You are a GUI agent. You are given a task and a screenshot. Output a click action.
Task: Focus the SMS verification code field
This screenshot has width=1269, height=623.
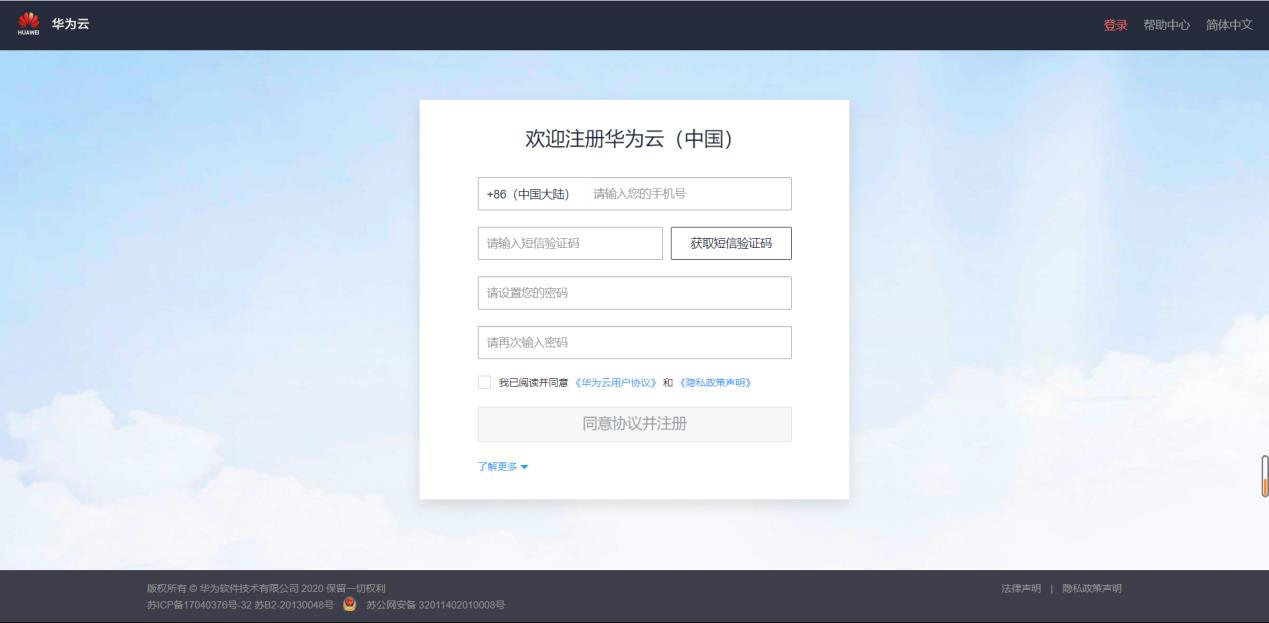[x=570, y=243]
